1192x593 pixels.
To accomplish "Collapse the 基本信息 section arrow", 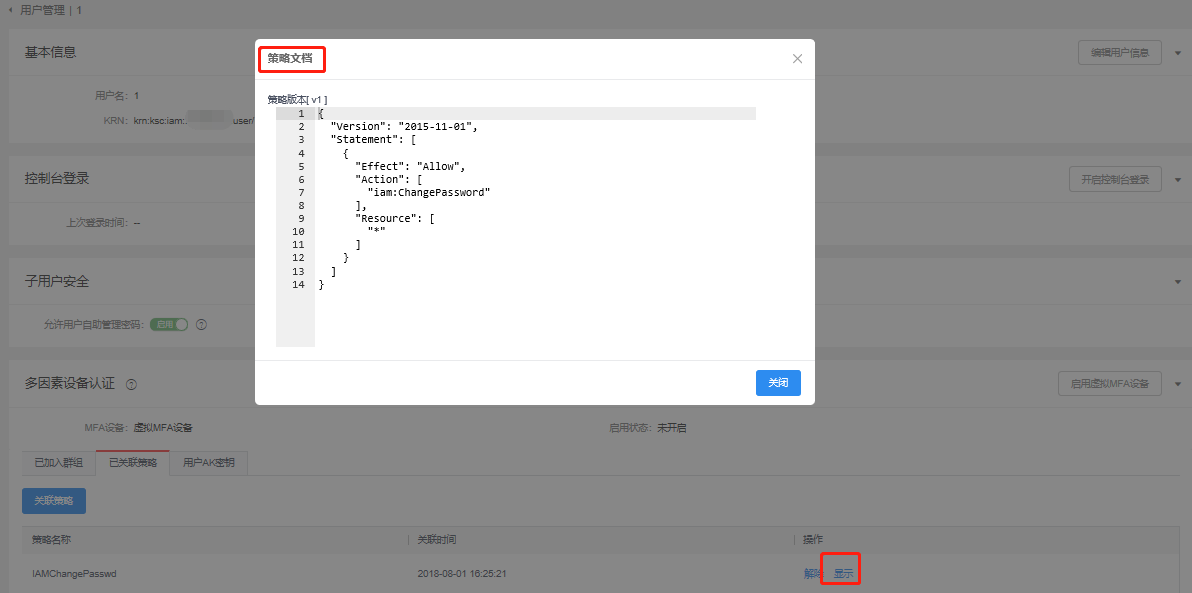I will pyautogui.click(x=1177, y=53).
